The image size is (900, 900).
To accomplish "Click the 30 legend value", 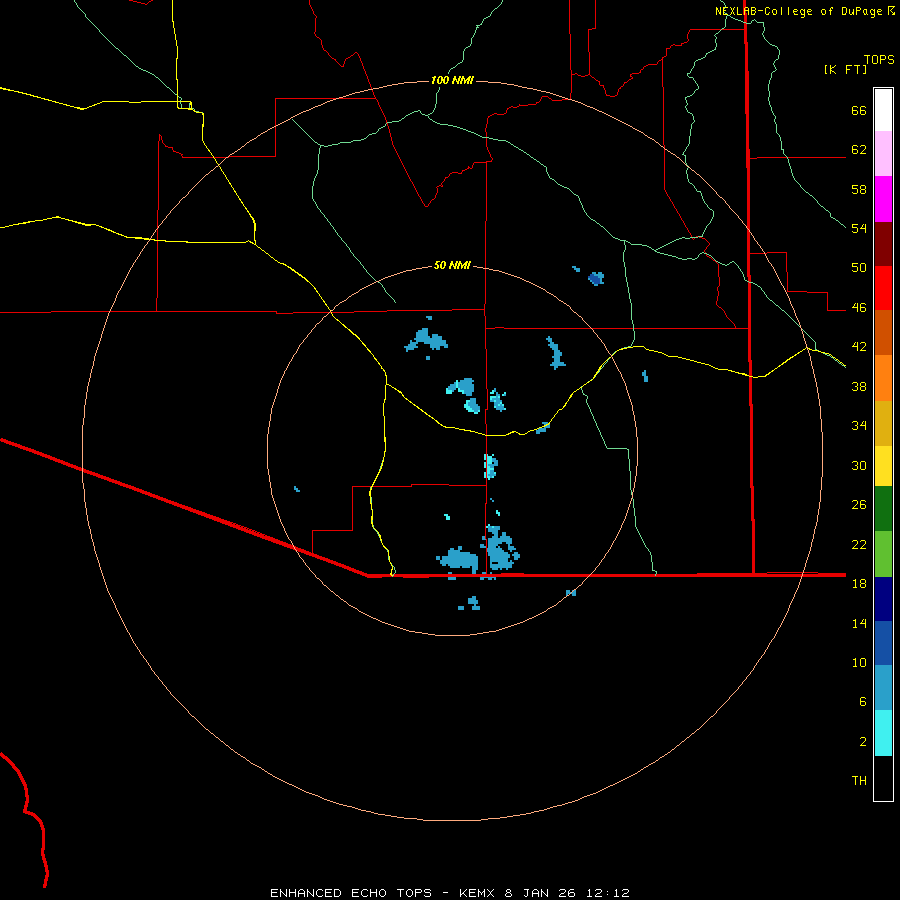I will (859, 465).
